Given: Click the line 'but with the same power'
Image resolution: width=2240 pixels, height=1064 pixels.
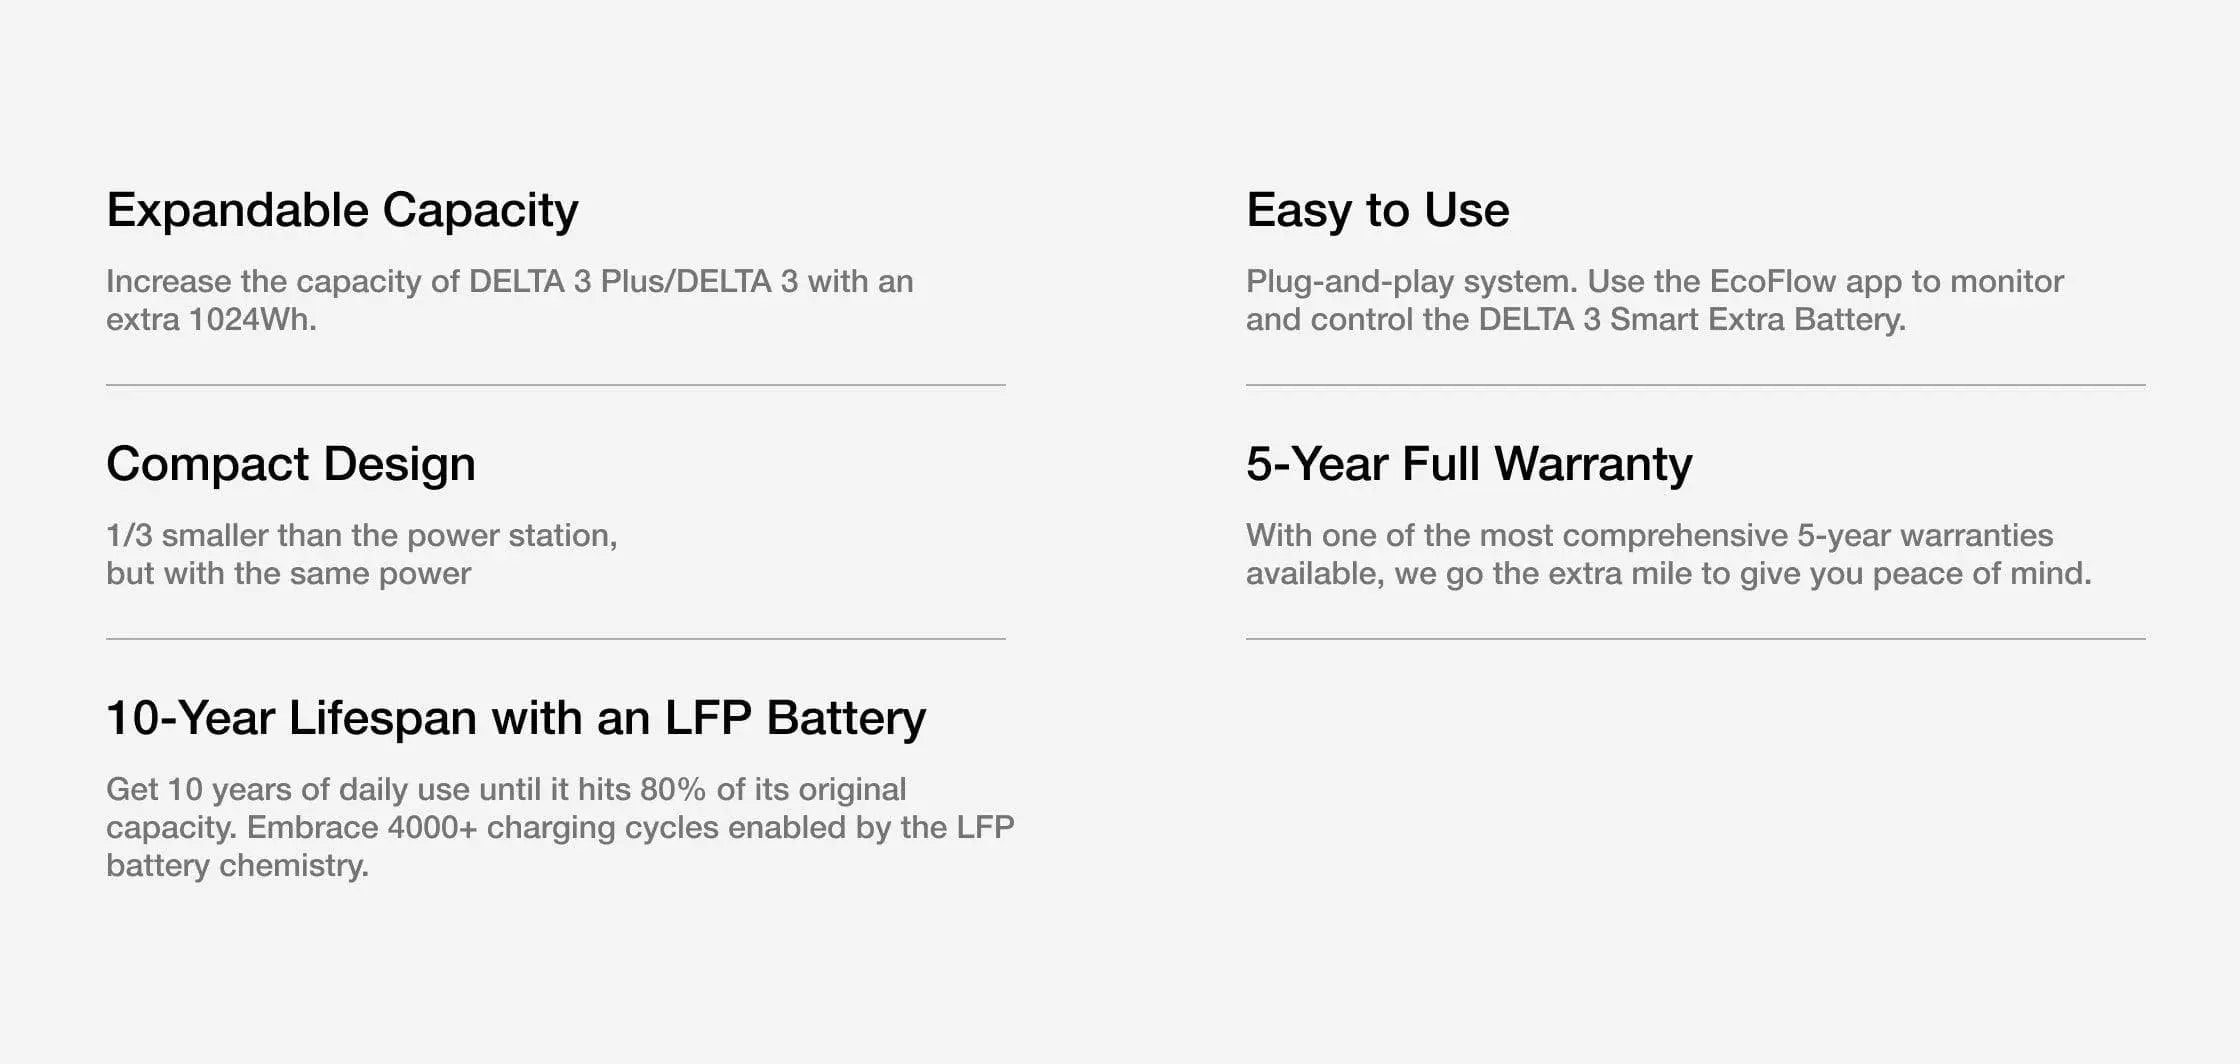Looking at the screenshot, I should point(288,574).
